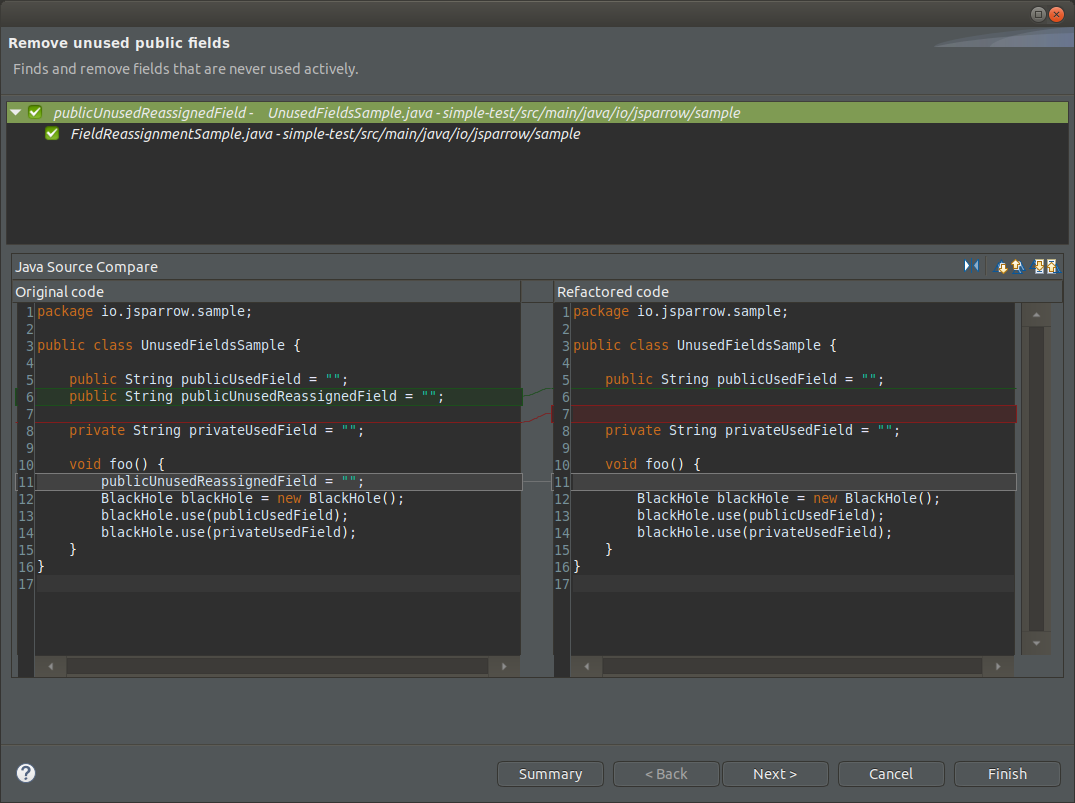Click the swap left and right view icon
Image resolution: width=1075 pixels, height=803 pixels.
[970, 266]
